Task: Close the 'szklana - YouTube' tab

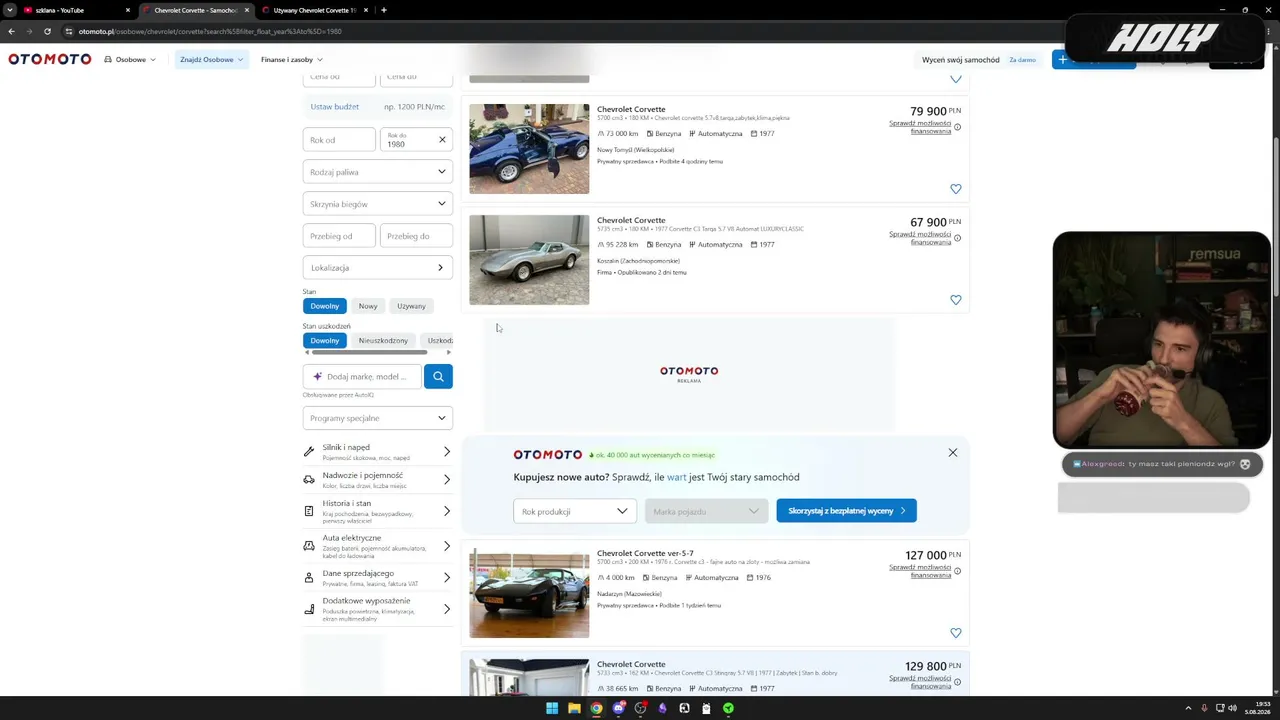Action: click(128, 10)
